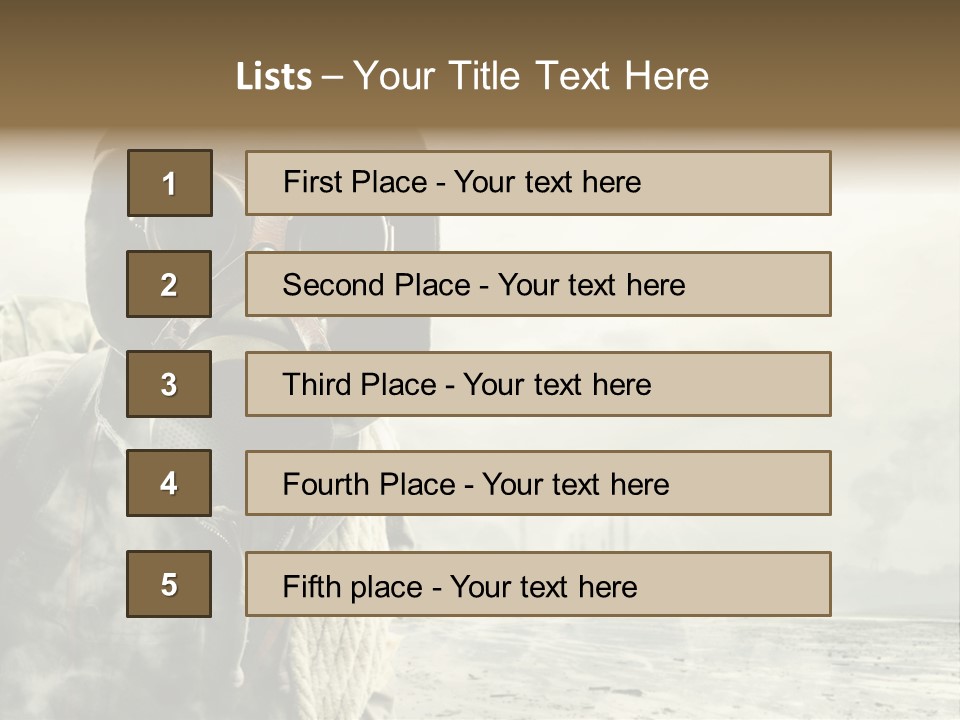Select the number 4 square
Image resolution: width=960 pixels, height=720 pixels.
tap(169, 483)
